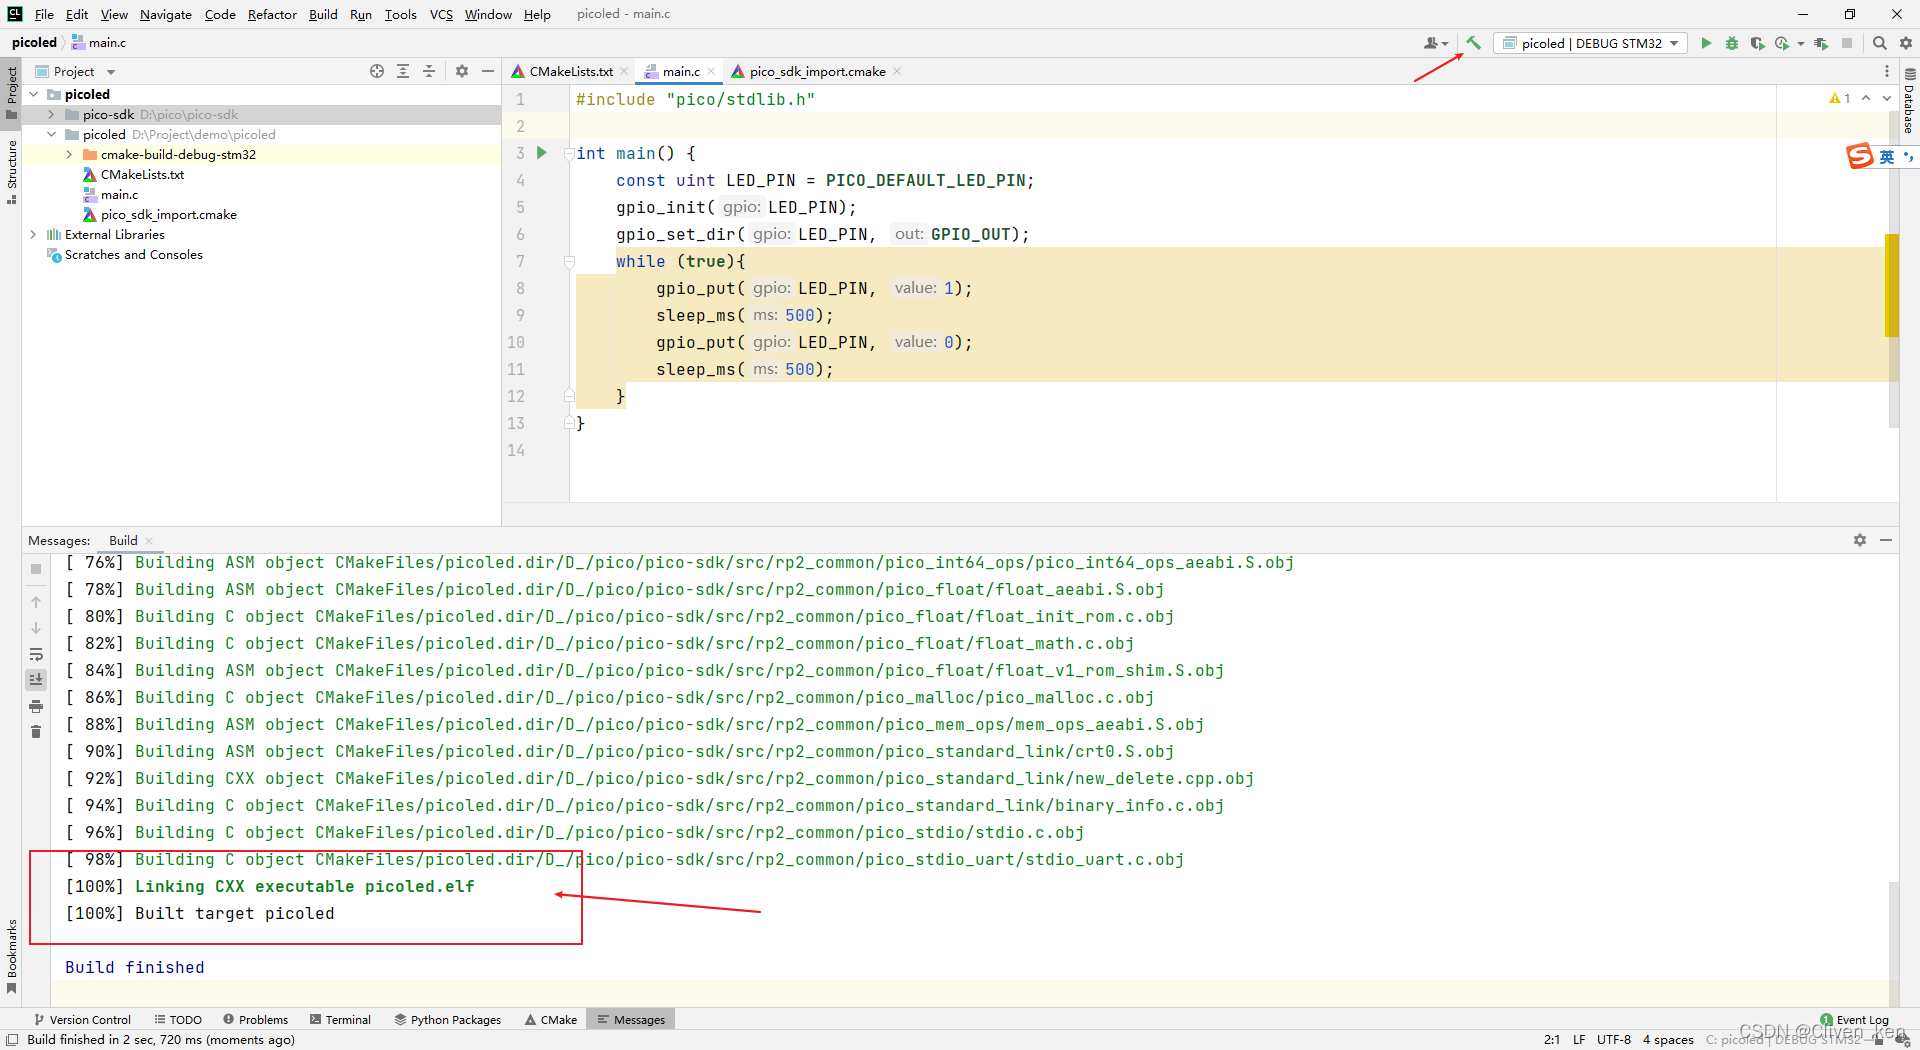Toggle soft-wrap in Messages output
This screenshot has width=1920, height=1050.
pyautogui.click(x=36, y=654)
